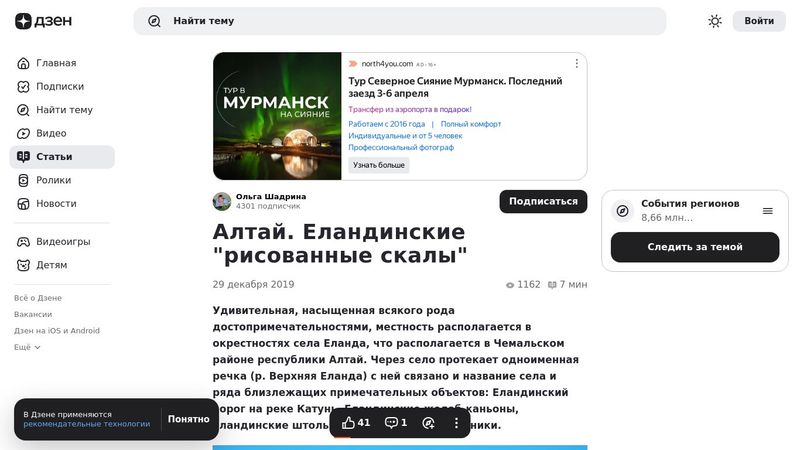
Task: Click Ольга Шадрина author avatar
Action: (222, 201)
